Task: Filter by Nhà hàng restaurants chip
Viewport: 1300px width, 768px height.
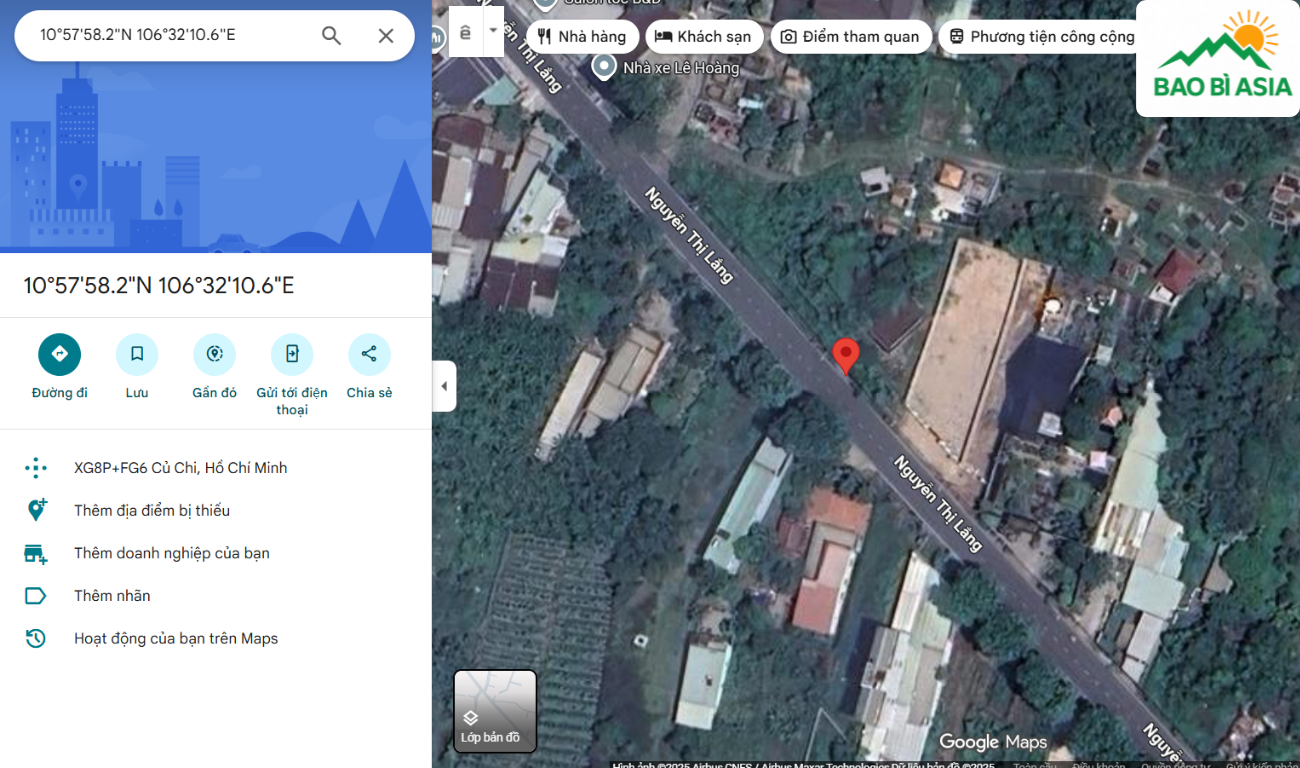Action: tap(582, 37)
